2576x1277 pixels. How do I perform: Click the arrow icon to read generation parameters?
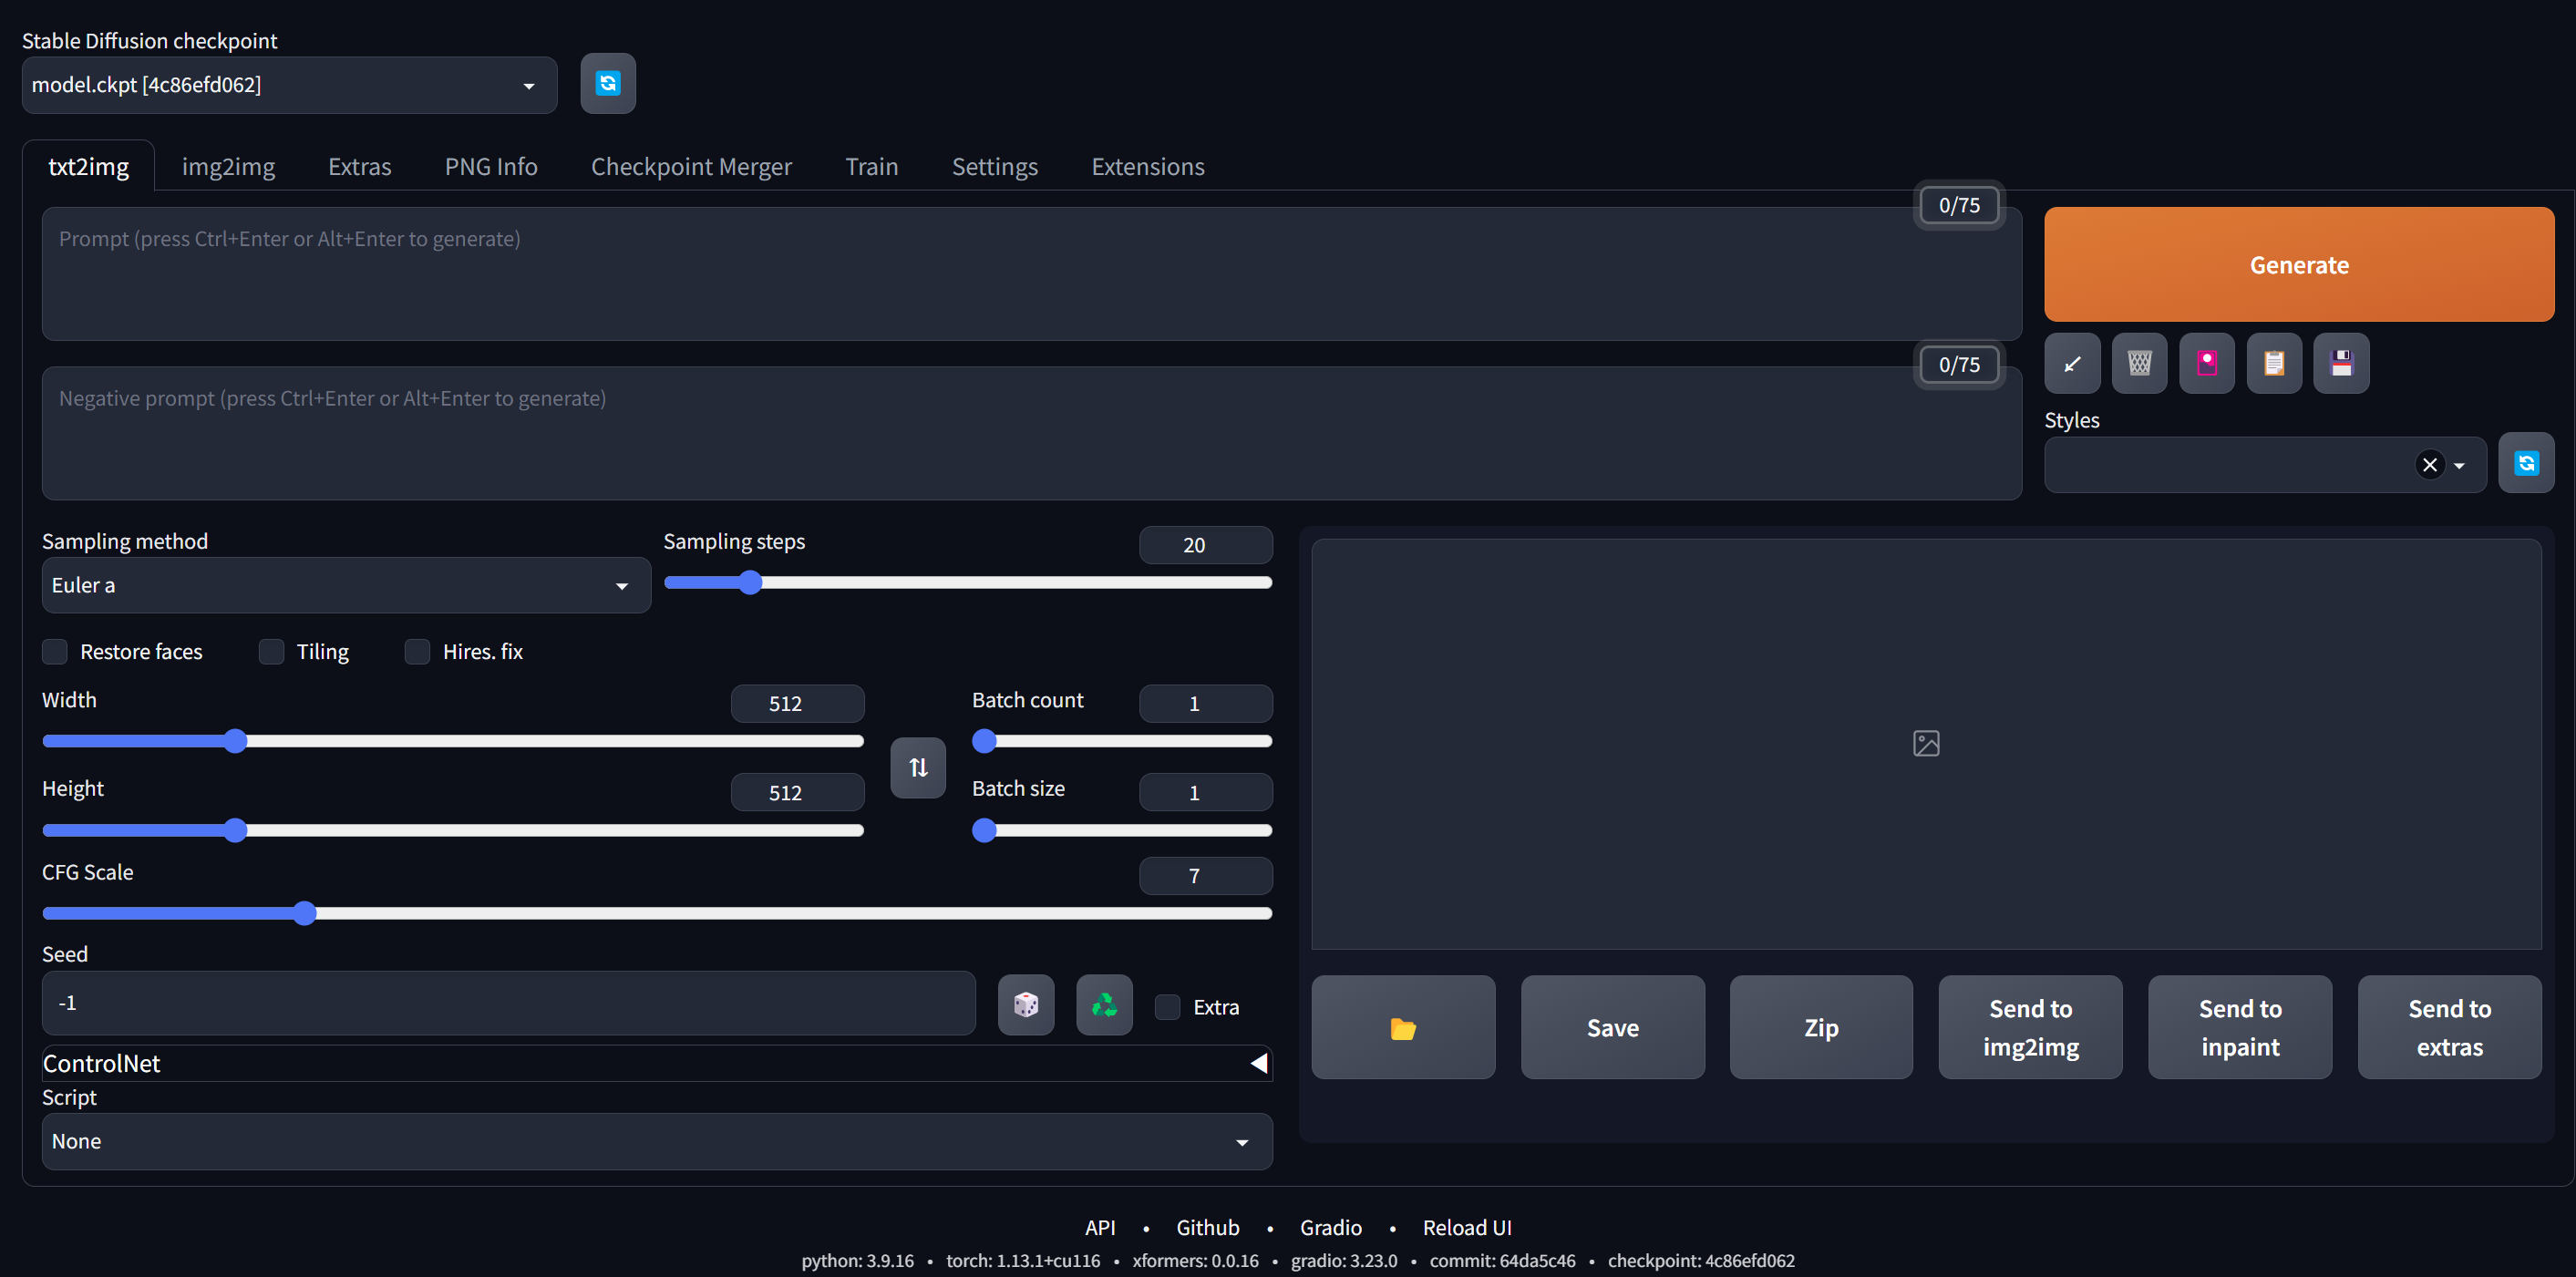point(2072,363)
